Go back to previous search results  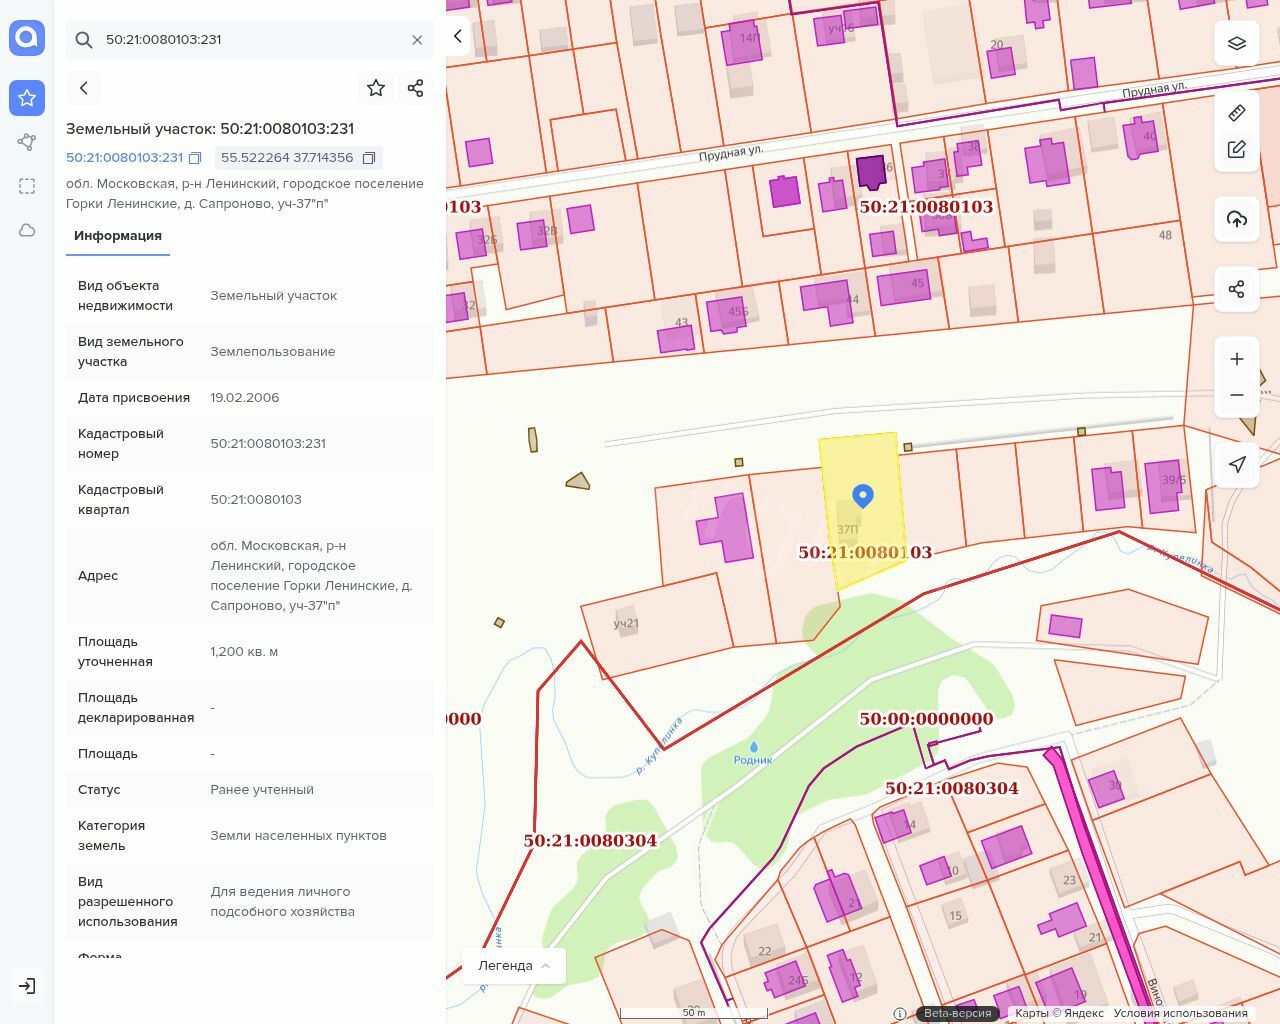84,88
